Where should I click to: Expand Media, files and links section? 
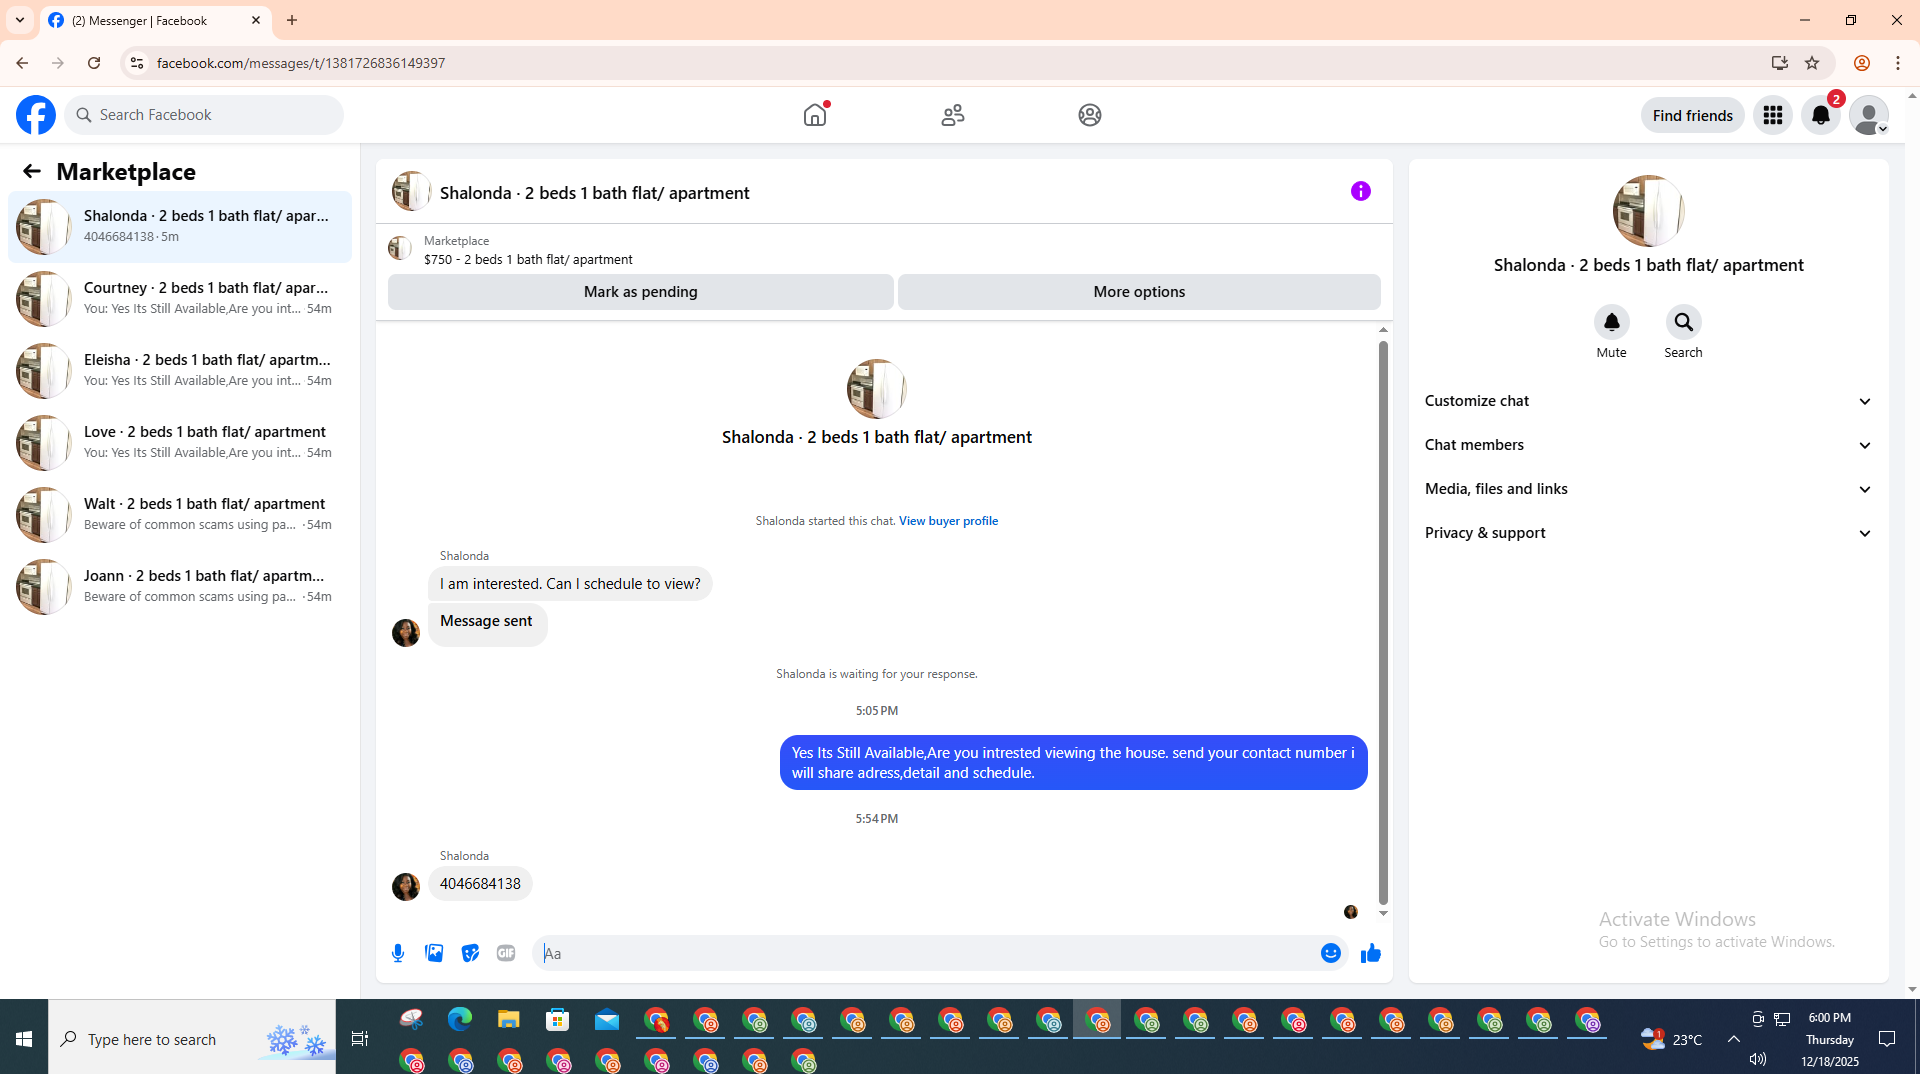tap(1648, 489)
